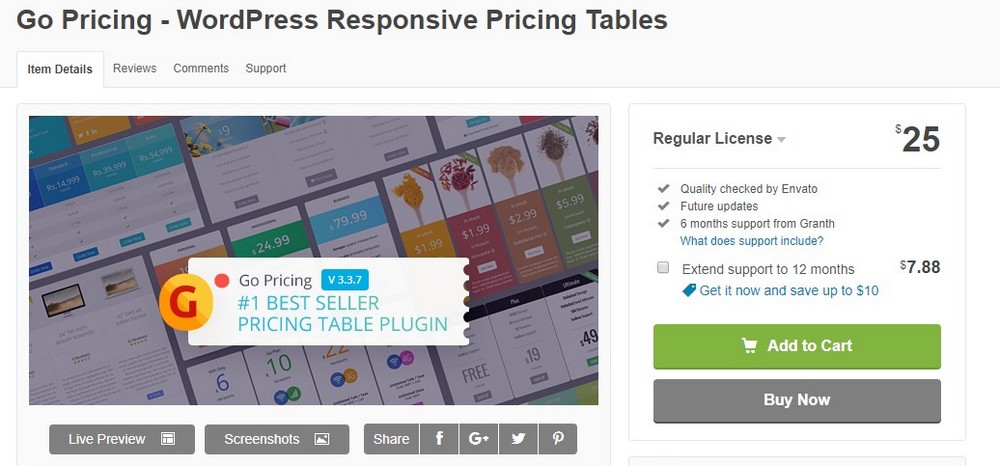This screenshot has width=1000, height=466.
Task: Click the layout icon on the Live Preview button
Action: [168, 439]
